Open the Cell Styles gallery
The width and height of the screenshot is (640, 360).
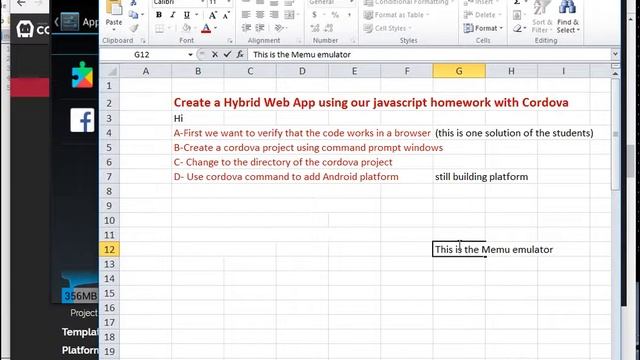387,28
